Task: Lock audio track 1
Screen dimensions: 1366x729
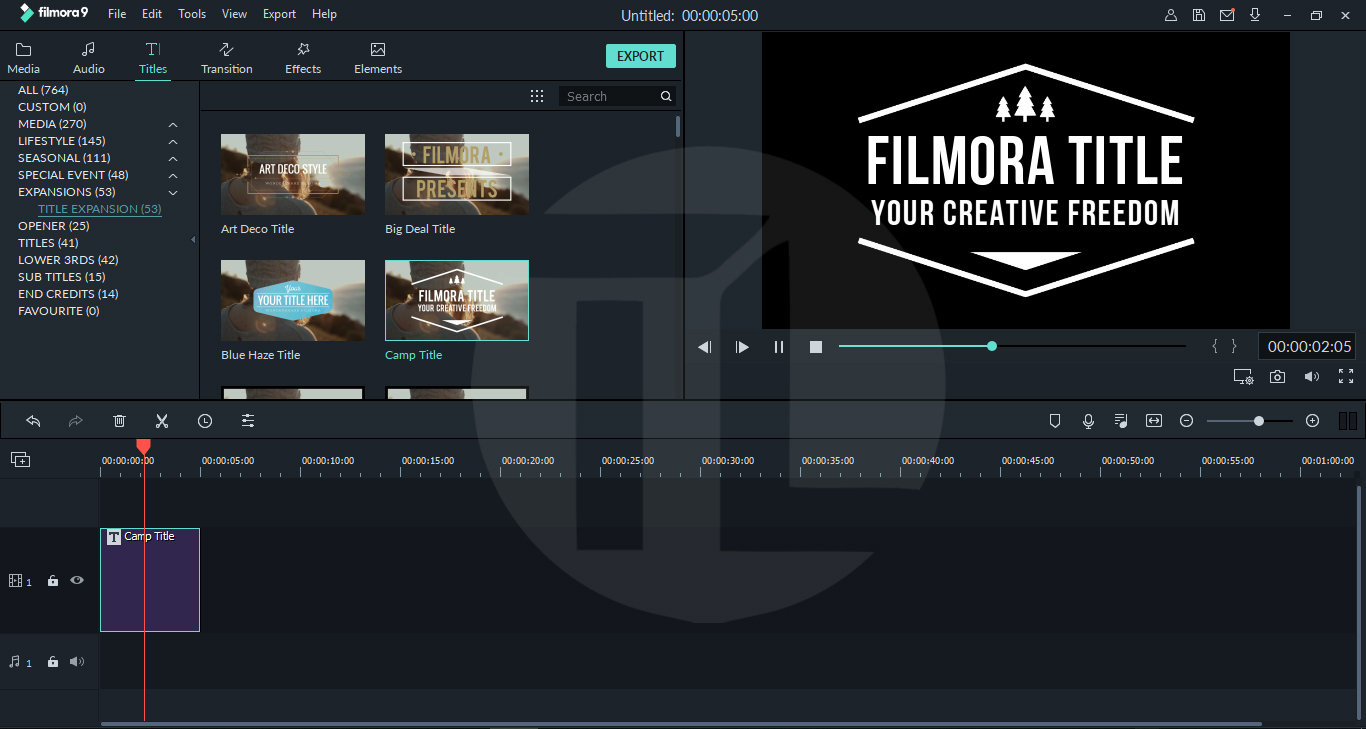Action: pyautogui.click(x=53, y=662)
